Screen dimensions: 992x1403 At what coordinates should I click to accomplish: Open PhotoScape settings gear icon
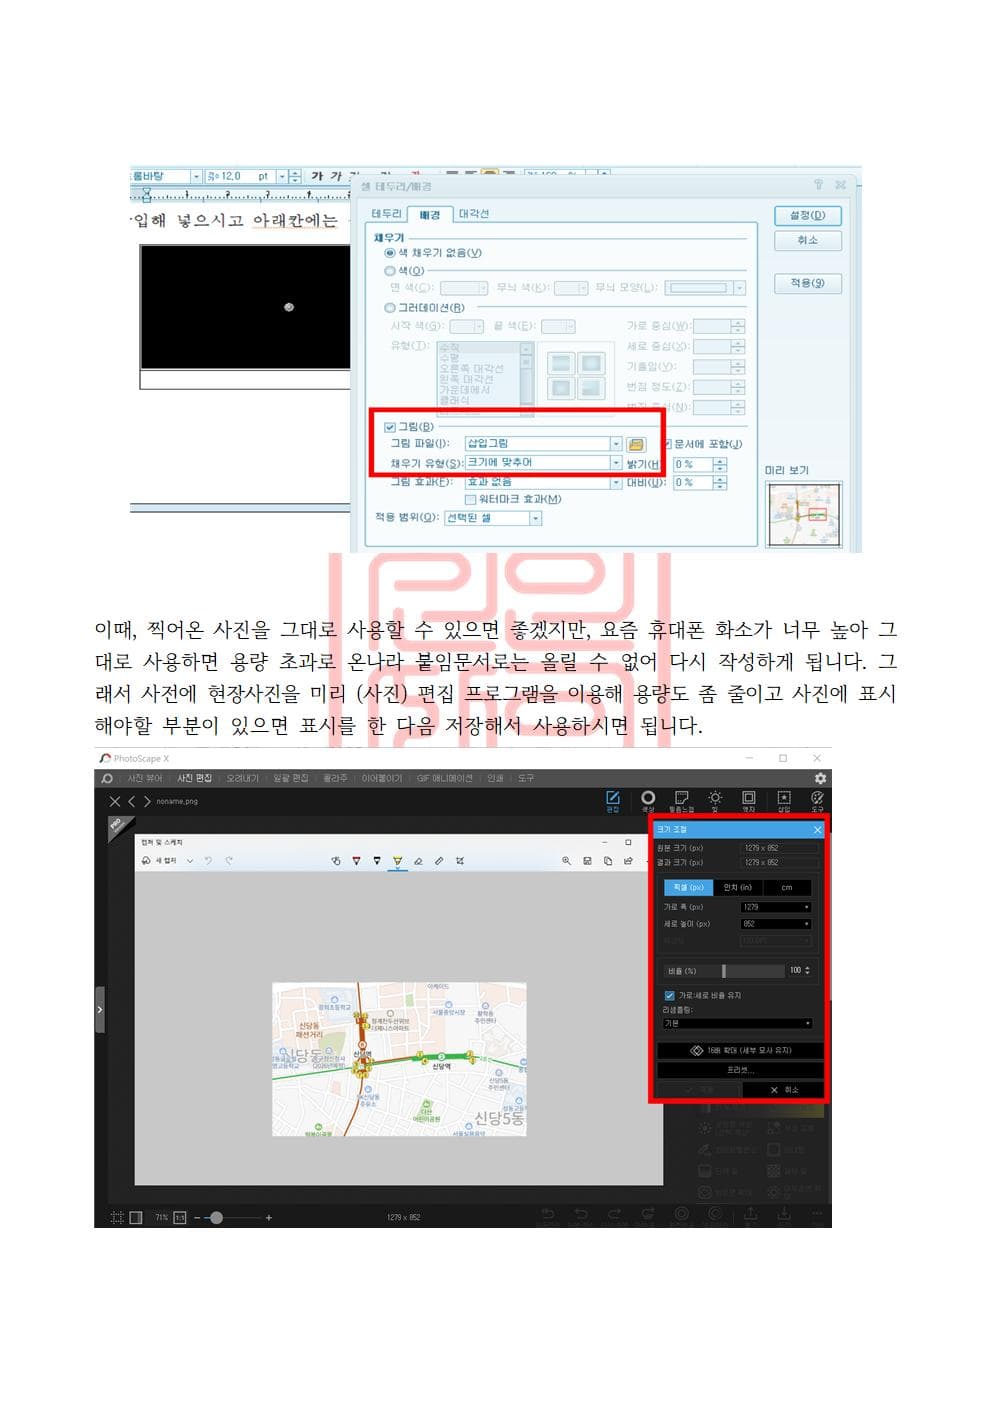point(820,778)
